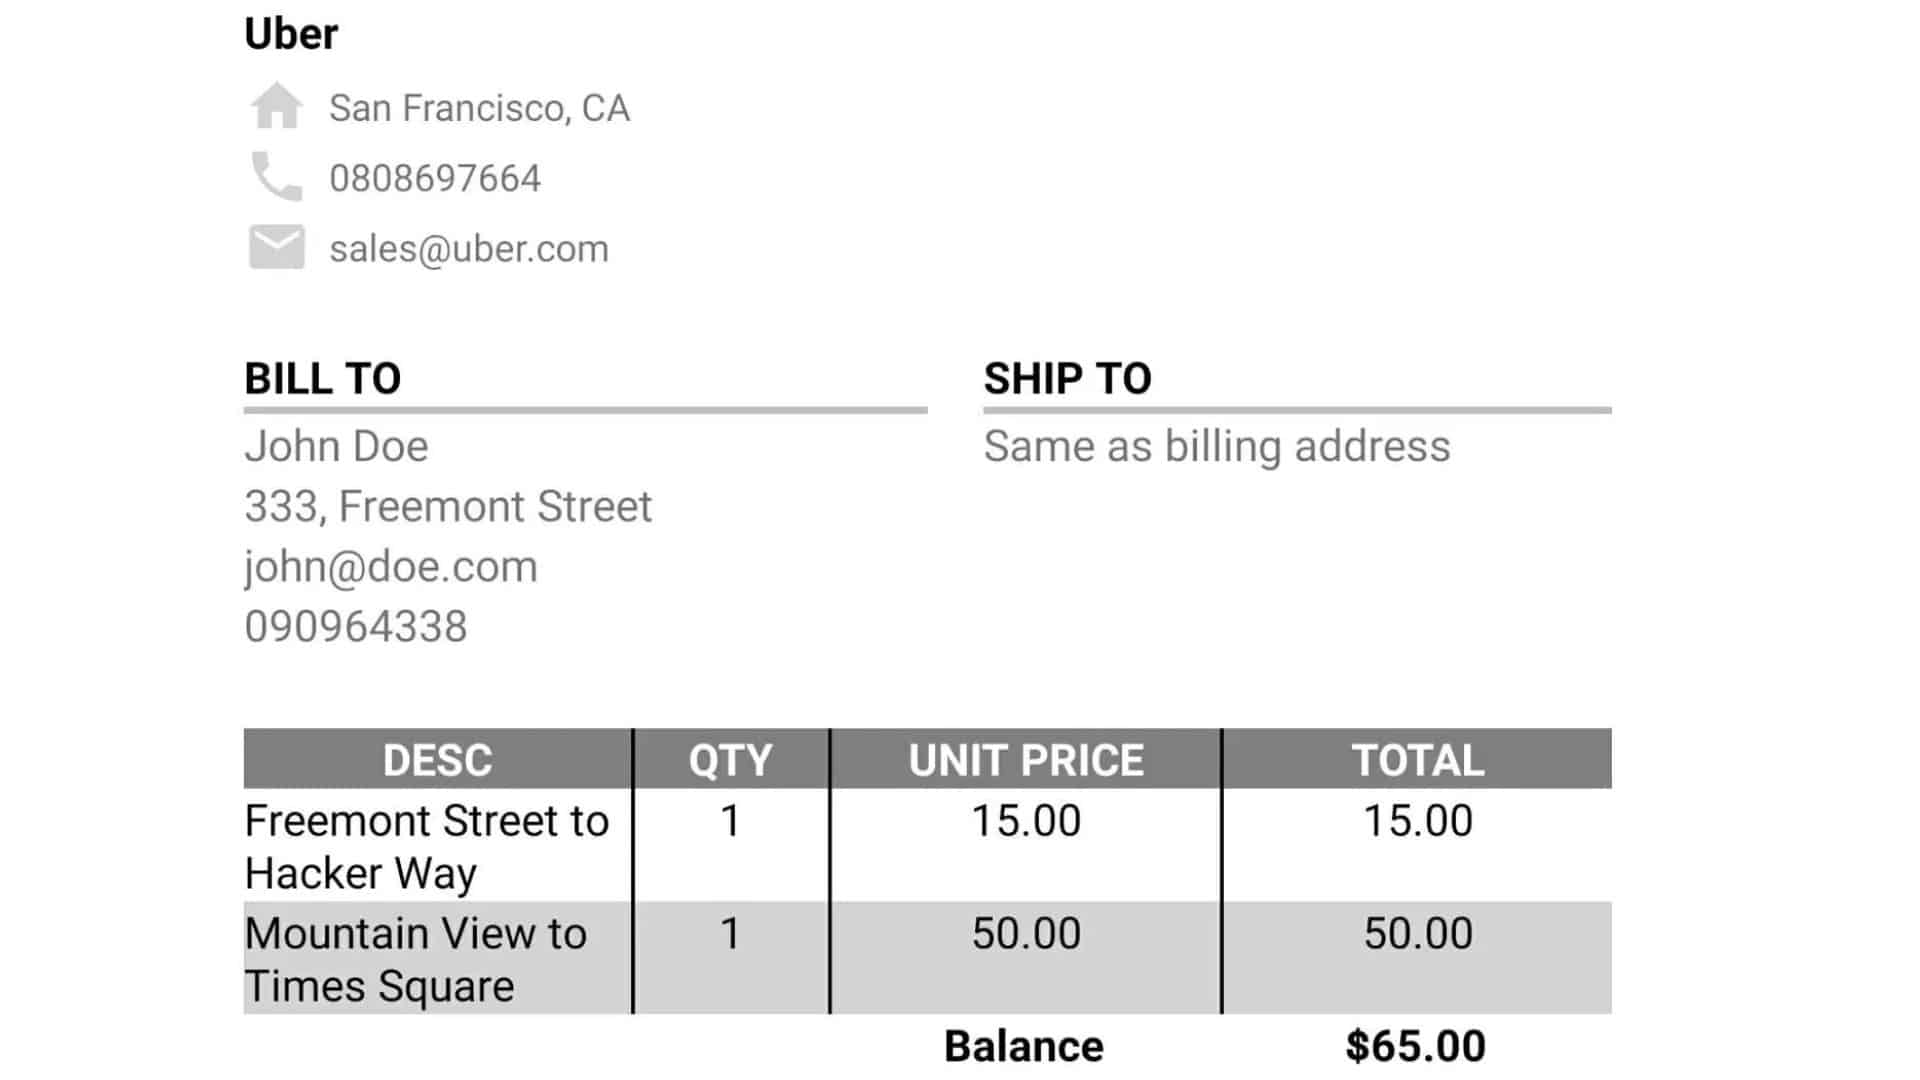Select the john@doe.com email text

(391, 567)
